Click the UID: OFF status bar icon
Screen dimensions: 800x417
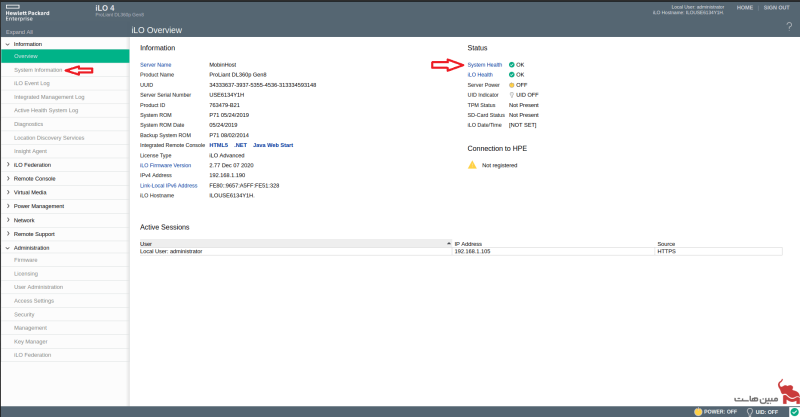749,411
